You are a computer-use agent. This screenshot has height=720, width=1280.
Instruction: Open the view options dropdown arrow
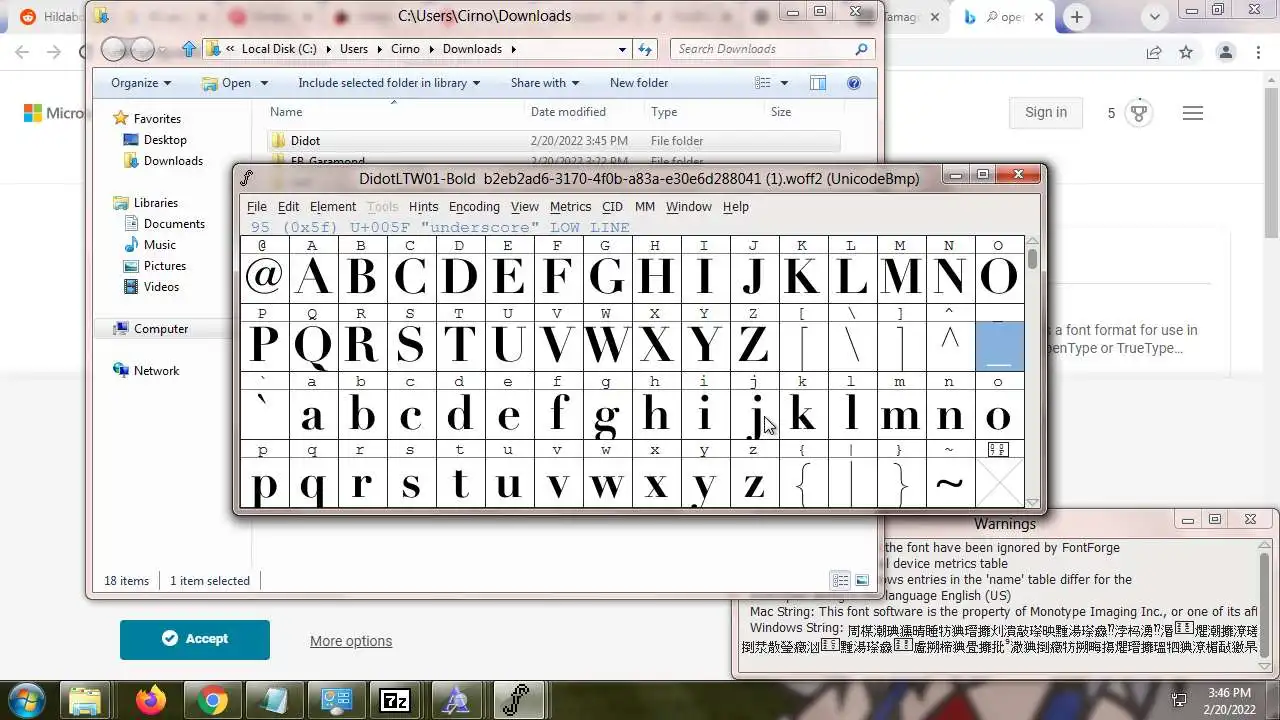tap(784, 83)
